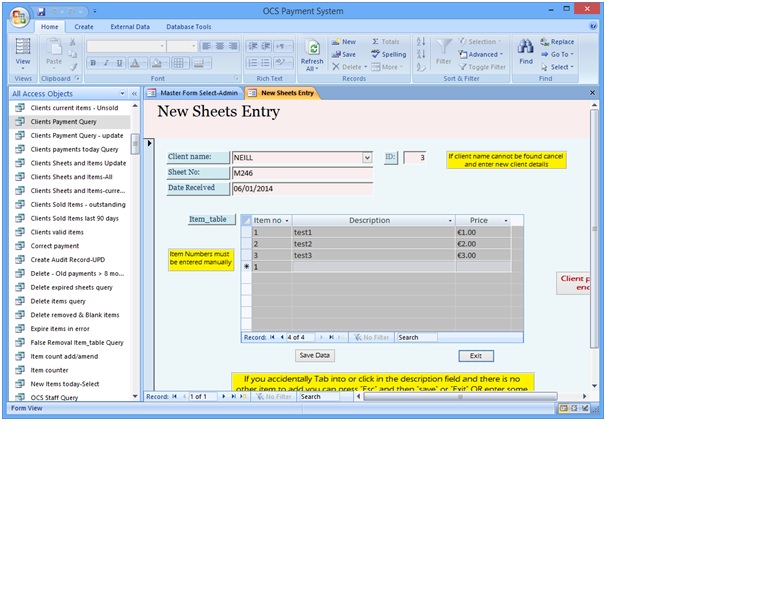Select the €3.00 price cell

coord(483,255)
